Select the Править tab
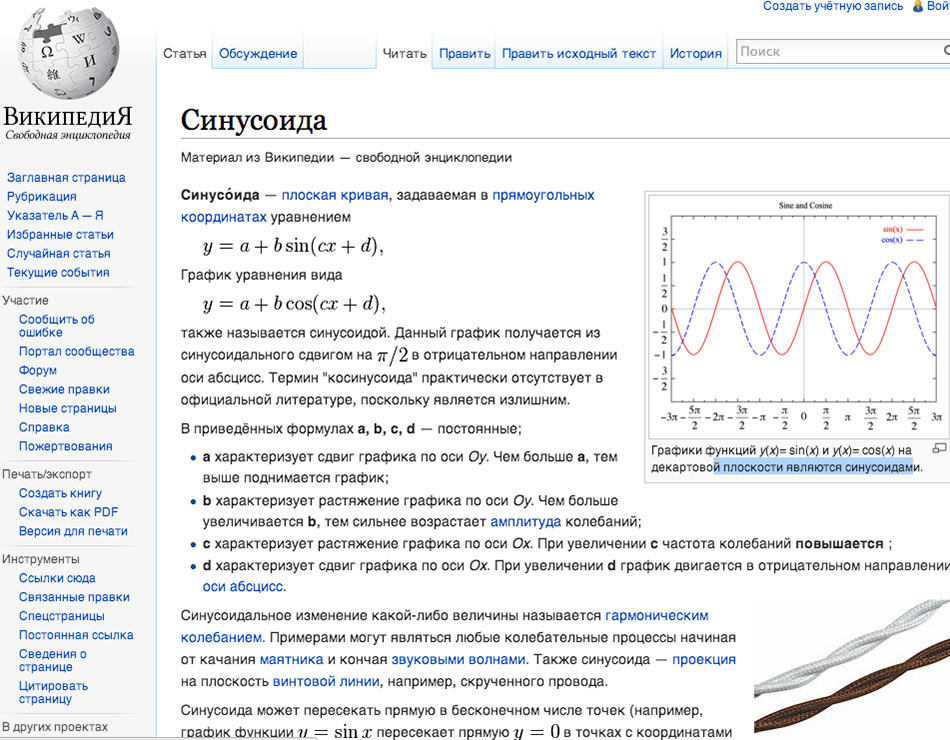This screenshot has width=950, height=740. click(464, 54)
